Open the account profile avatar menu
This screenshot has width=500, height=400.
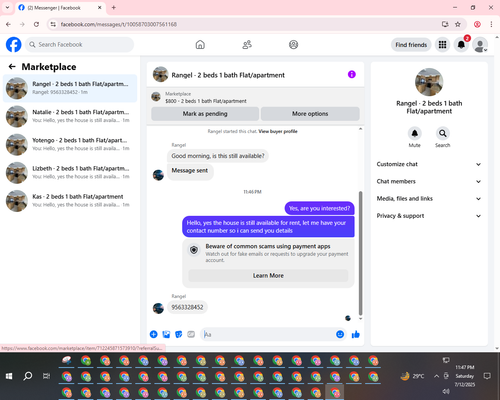(480, 45)
